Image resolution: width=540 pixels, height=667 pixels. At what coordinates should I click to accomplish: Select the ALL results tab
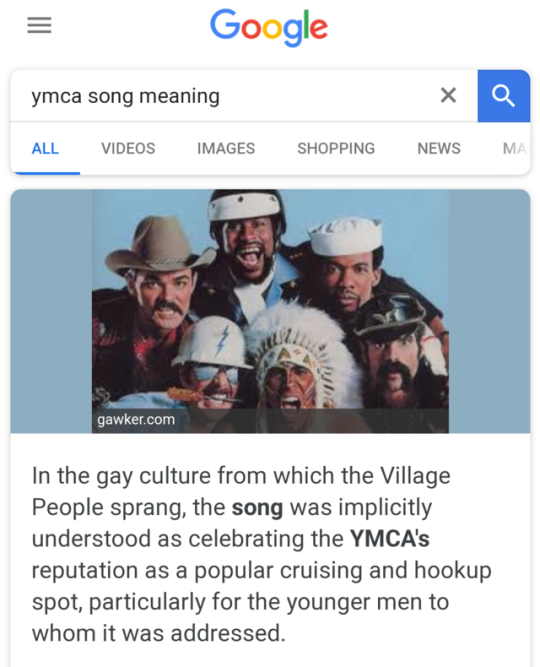45,148
